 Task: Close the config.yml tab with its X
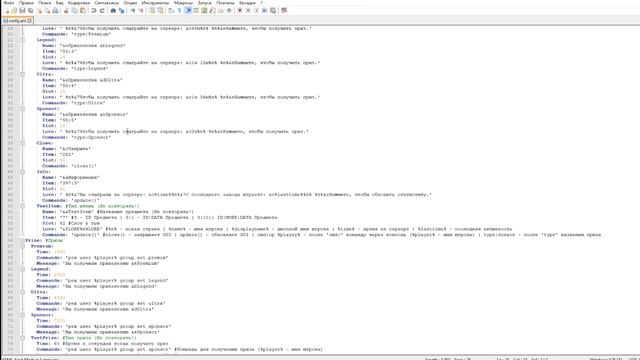[x=30, y=20]
